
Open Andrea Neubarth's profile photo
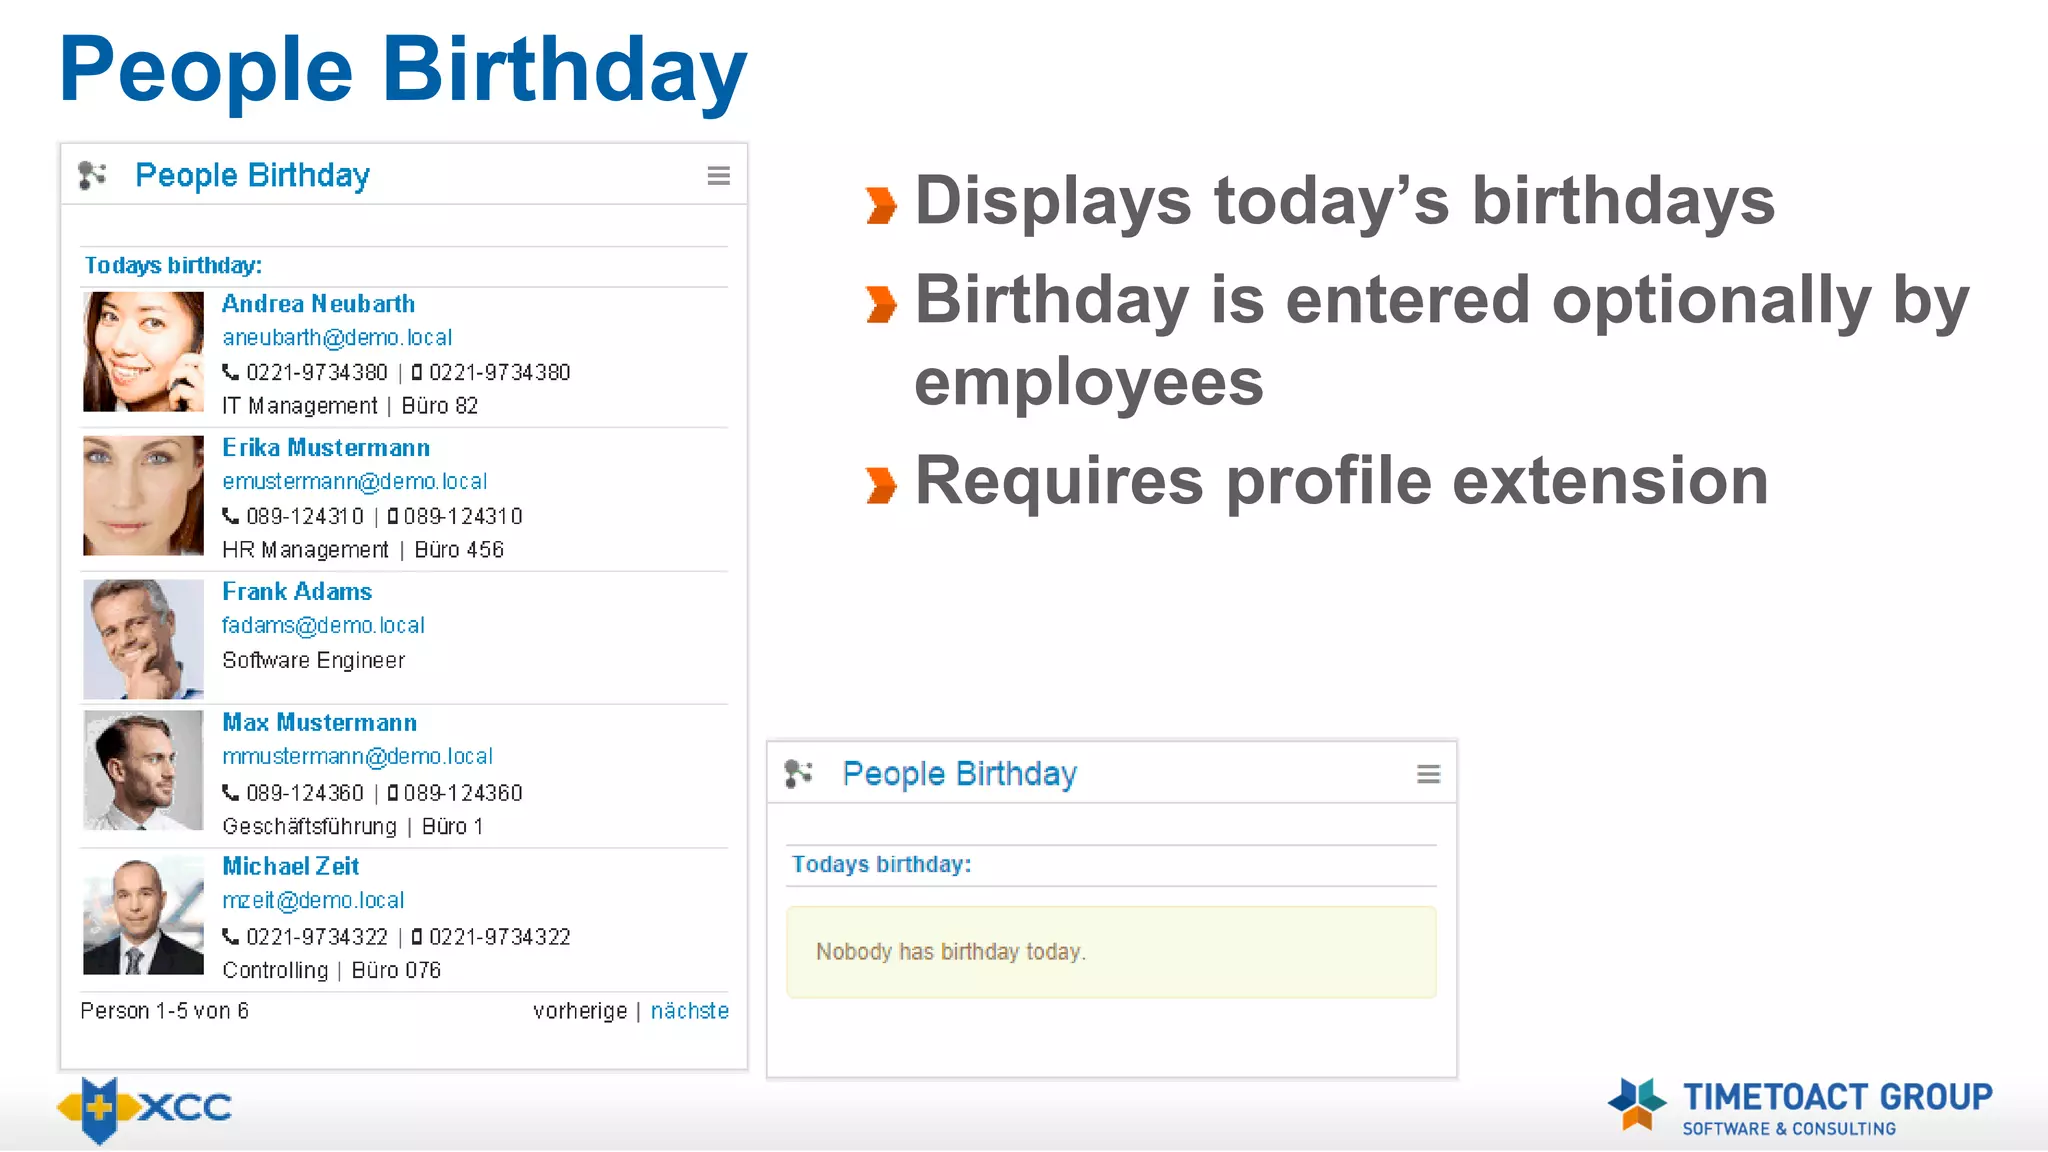[143, 352]
